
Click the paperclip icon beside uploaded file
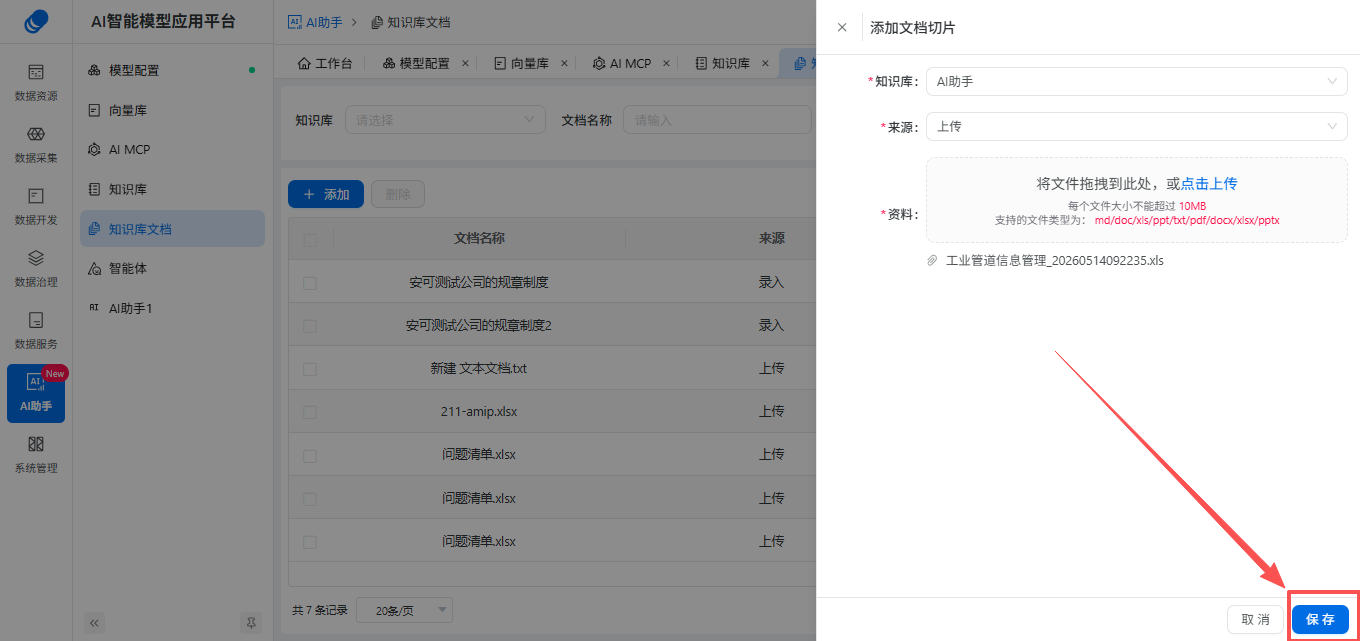pyautogui.click(x=932, y=260)
